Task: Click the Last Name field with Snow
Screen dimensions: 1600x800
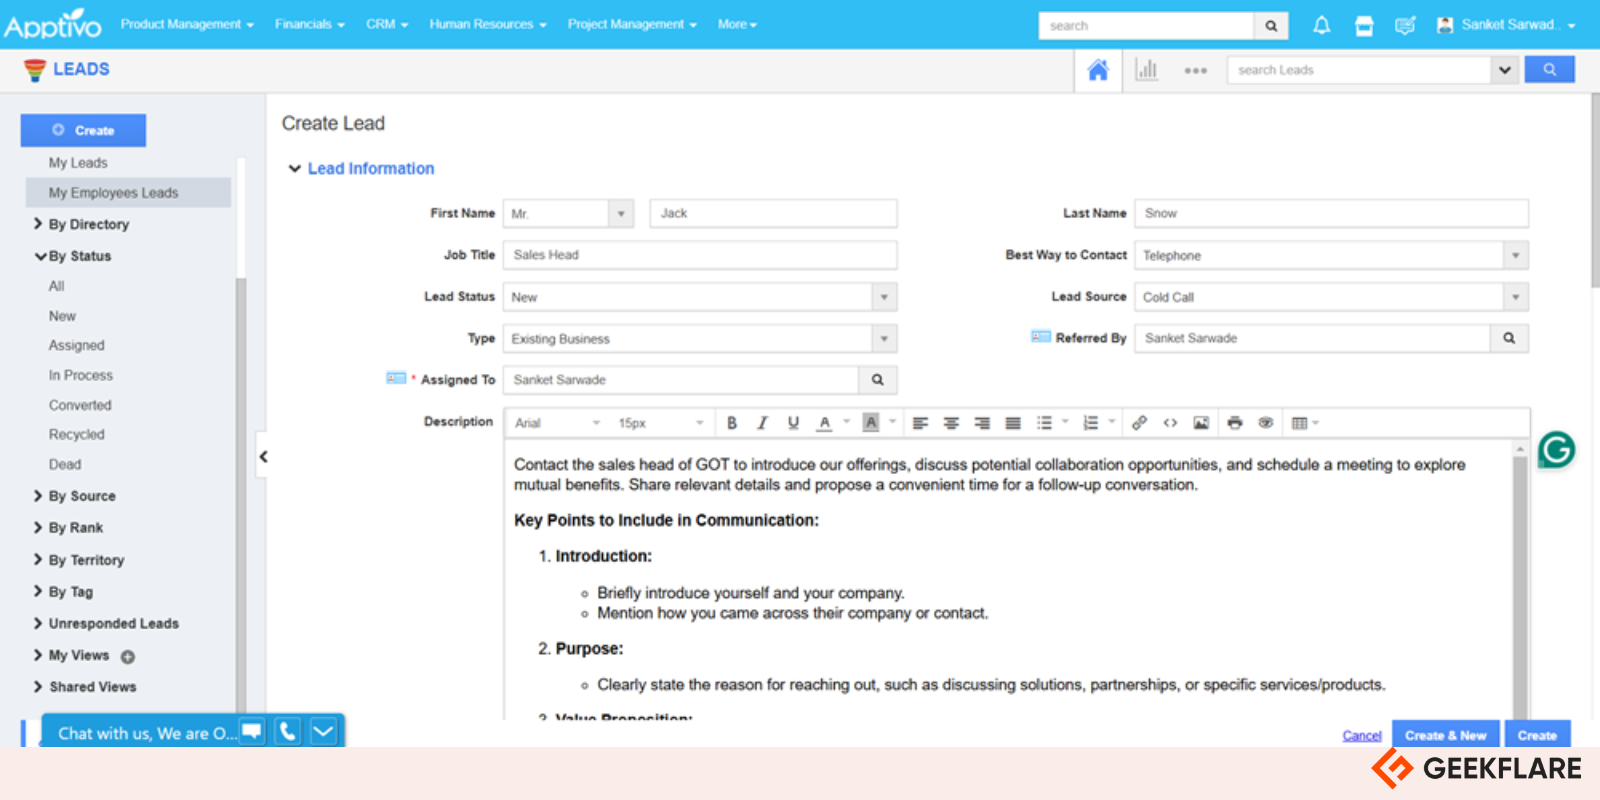Action: click(1331, 213)
